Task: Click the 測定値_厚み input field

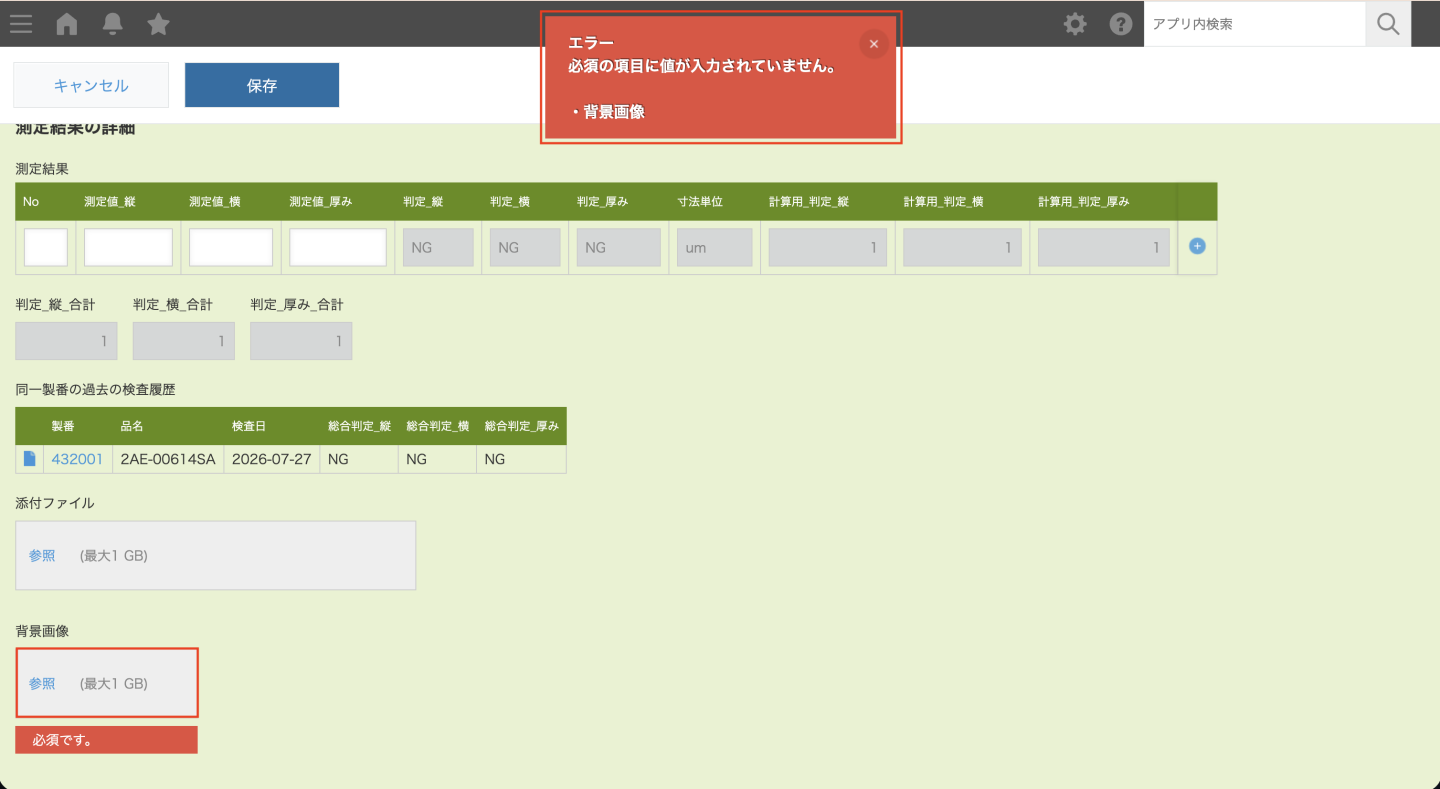Action: coord(338,247)
